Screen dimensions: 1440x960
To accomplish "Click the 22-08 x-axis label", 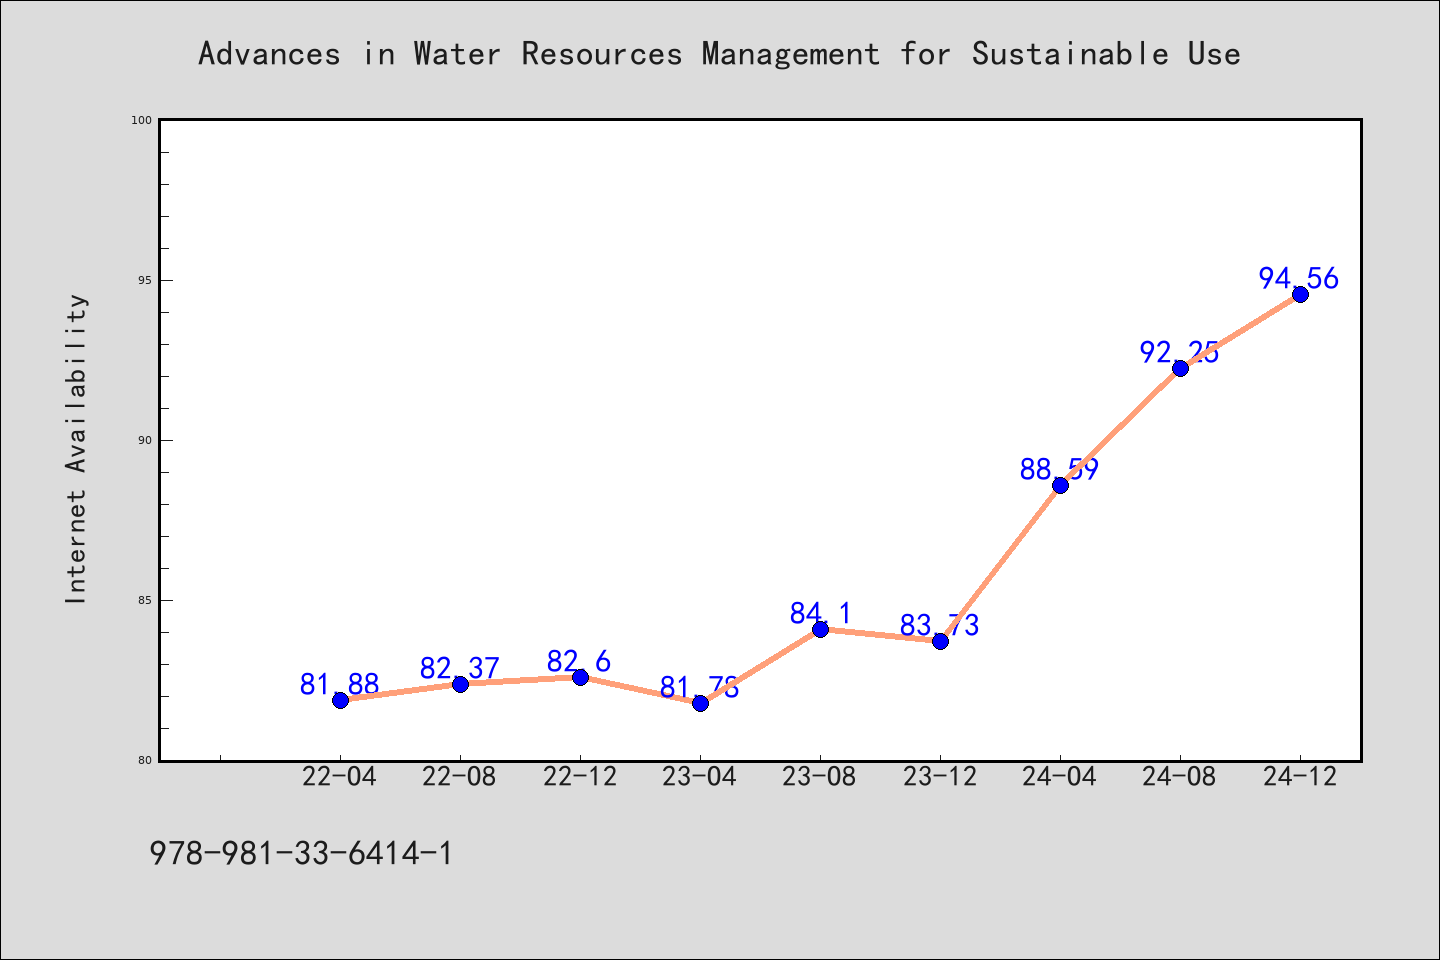I will click(460, 777).
